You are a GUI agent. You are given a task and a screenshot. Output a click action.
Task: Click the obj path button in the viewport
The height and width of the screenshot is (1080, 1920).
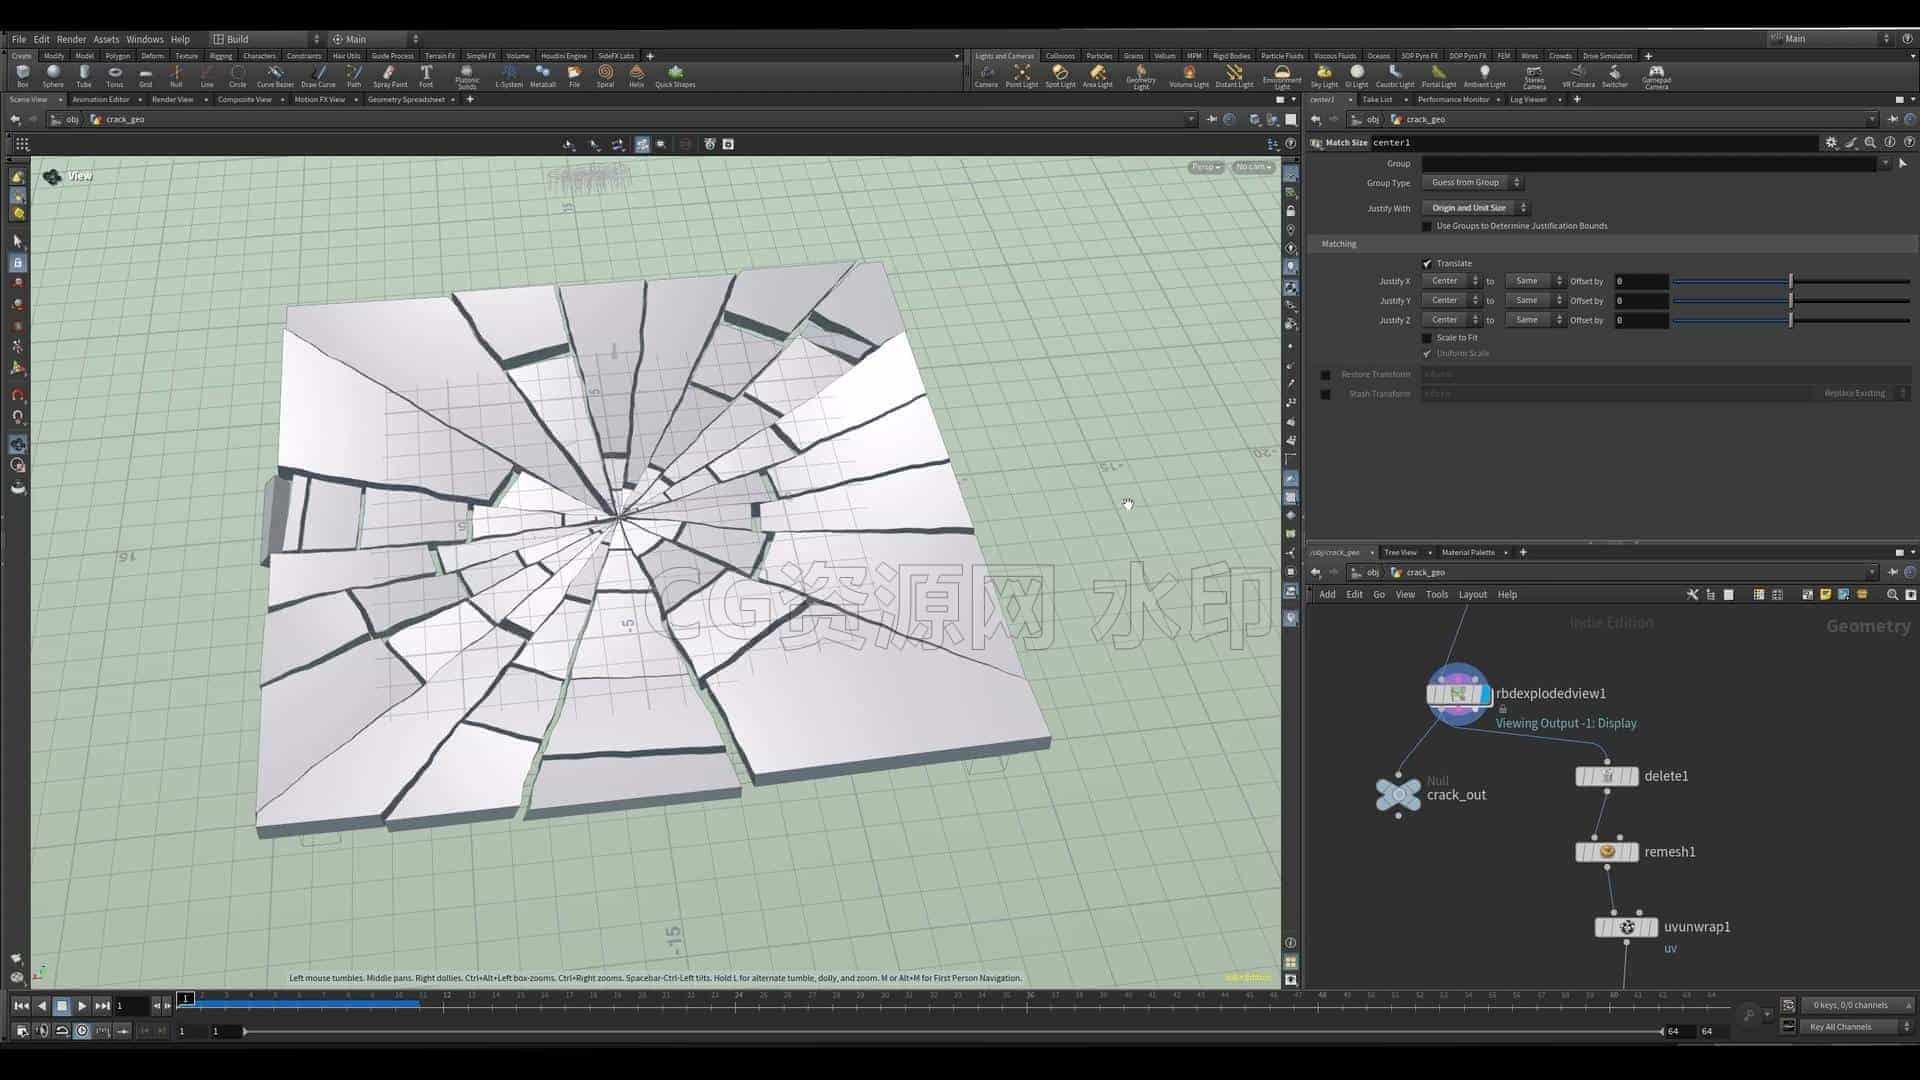66,119
